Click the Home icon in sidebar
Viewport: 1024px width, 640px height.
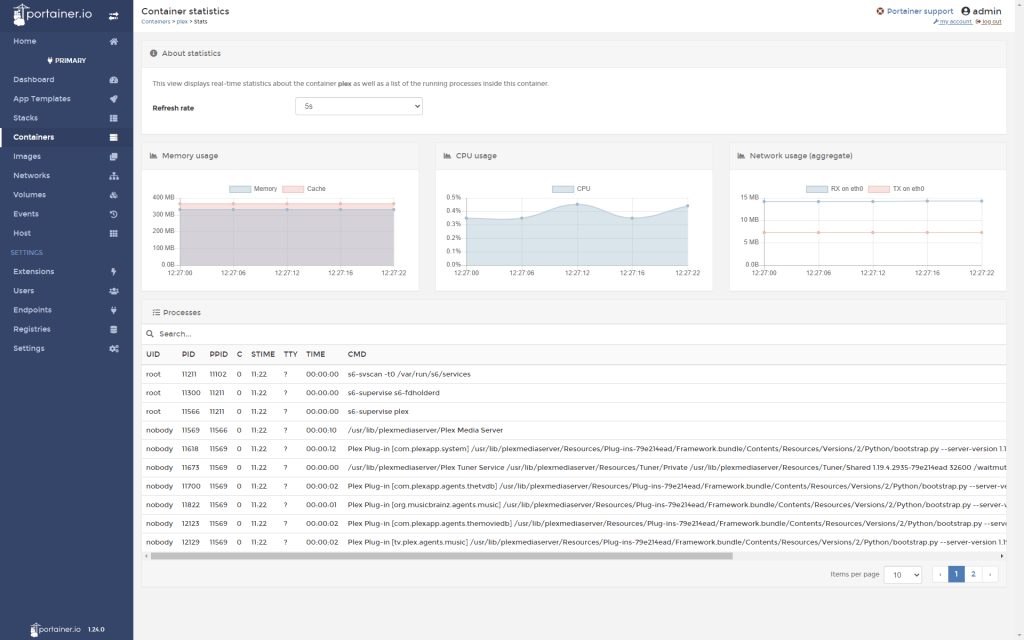(114, 42)
